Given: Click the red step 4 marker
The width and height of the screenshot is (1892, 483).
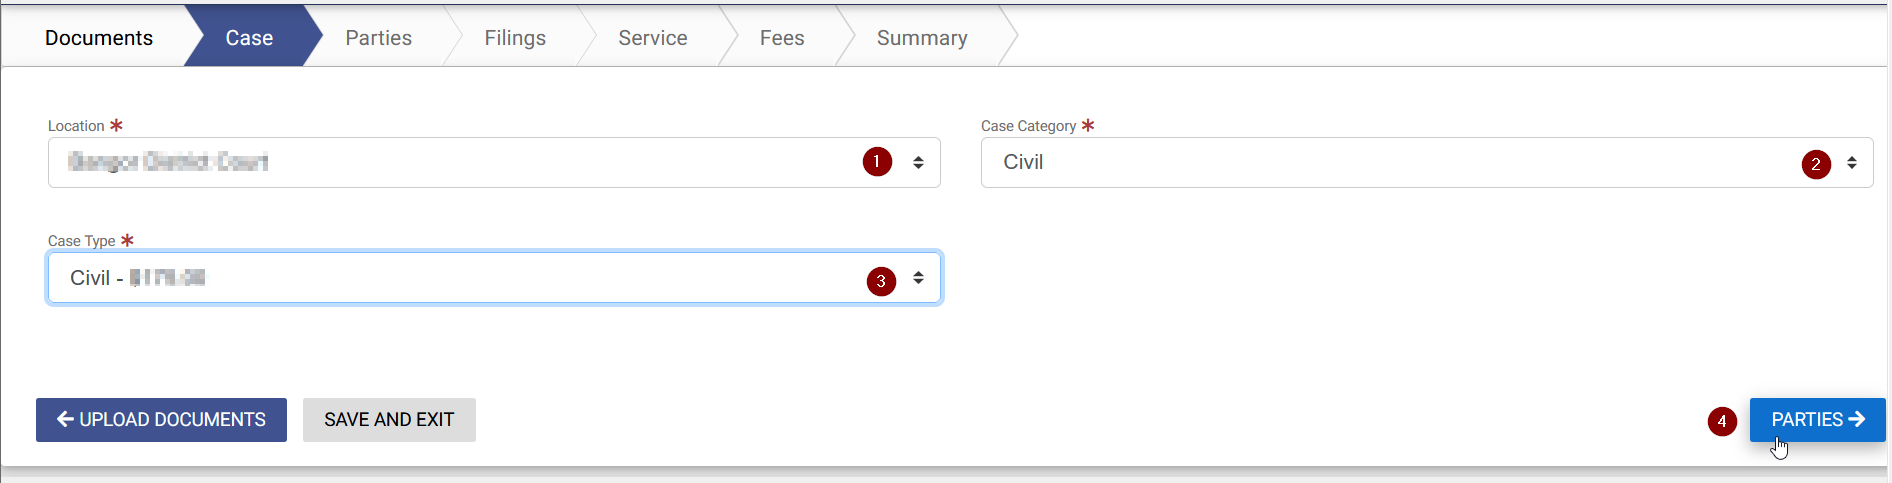Looking at the screenshot, I should (x=1722, y=421).
